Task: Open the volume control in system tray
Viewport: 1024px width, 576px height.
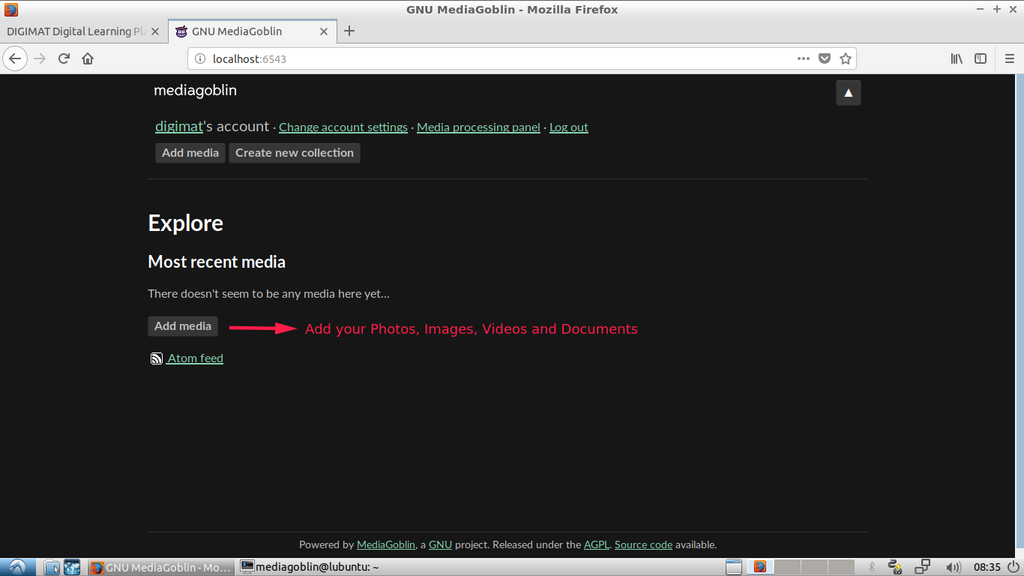Action: pos(953,567)
